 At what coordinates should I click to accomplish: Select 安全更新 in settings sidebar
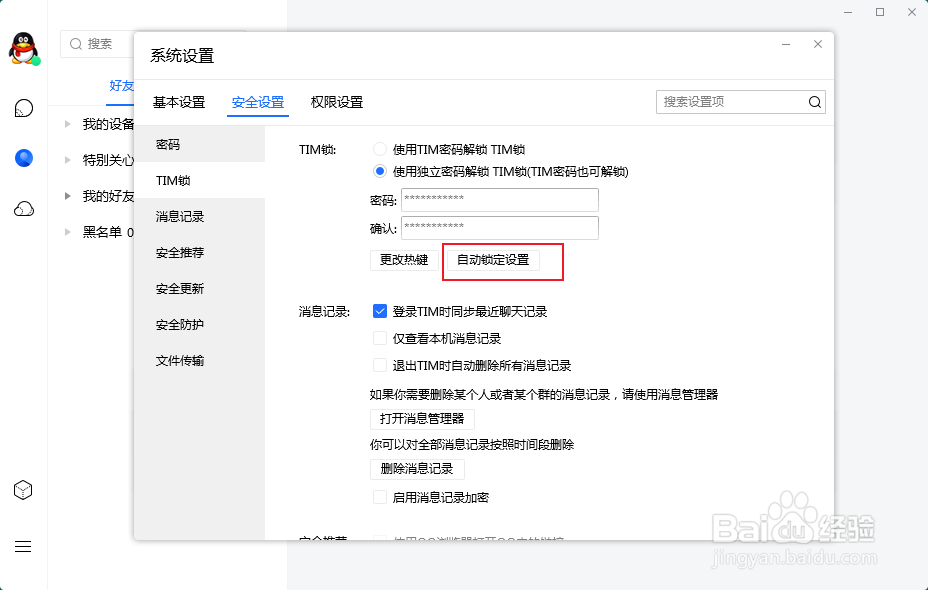click(x=199, y=289)
